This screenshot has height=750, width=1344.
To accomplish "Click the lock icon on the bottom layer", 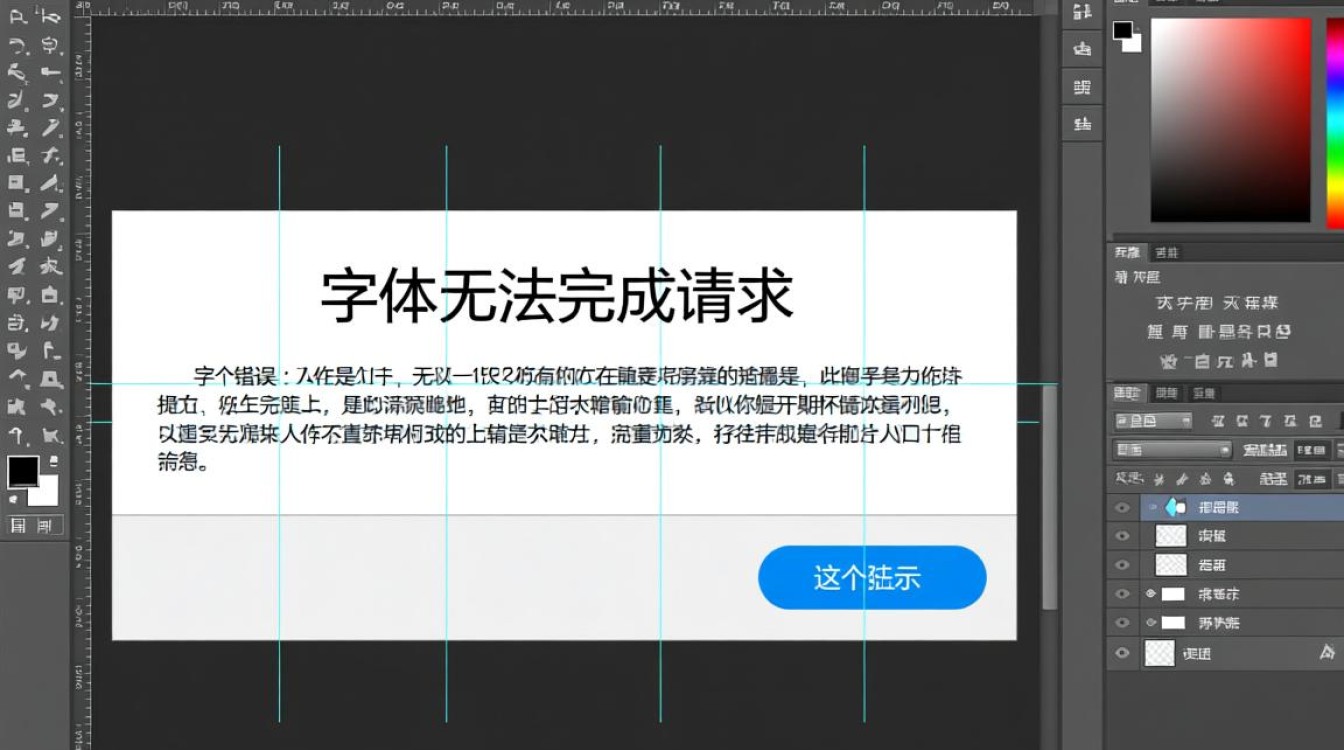I will tap(1327, 653).
